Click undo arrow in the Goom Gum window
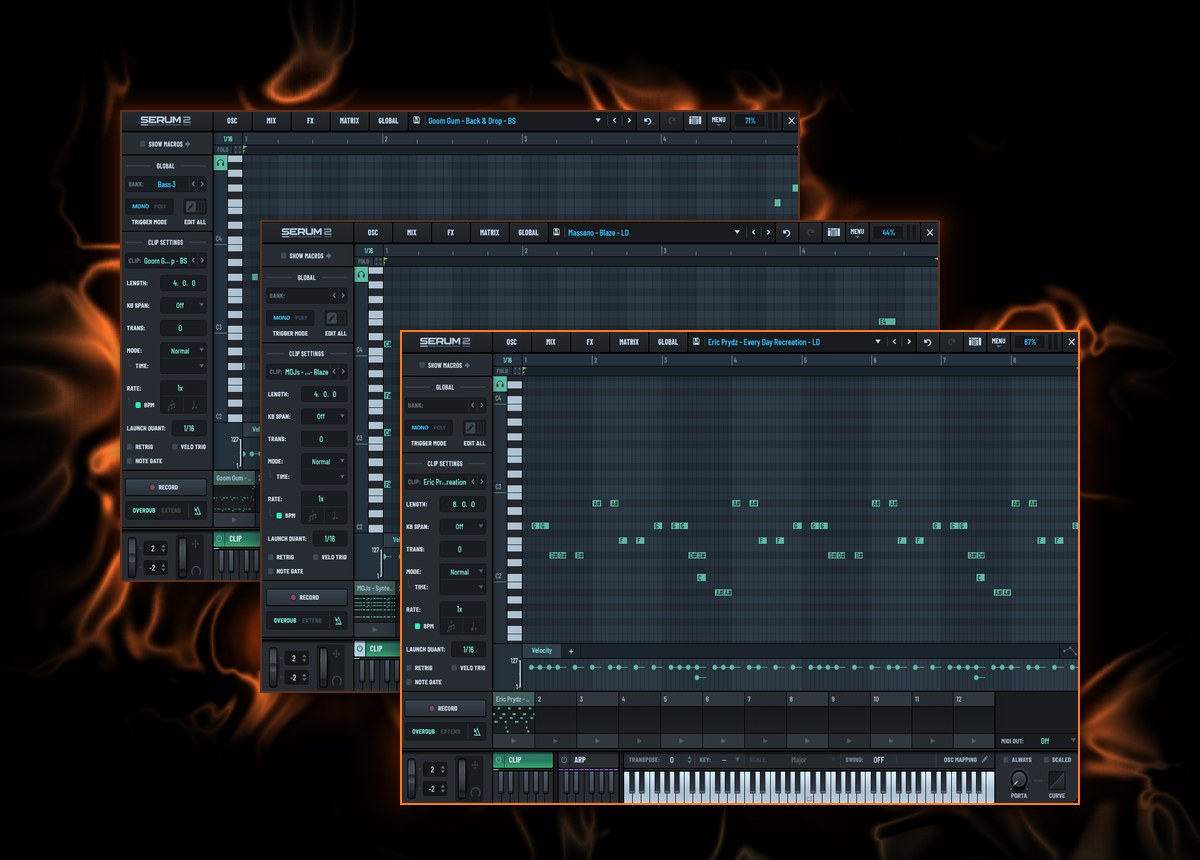The image size is (1200, 860). point(647,121)
